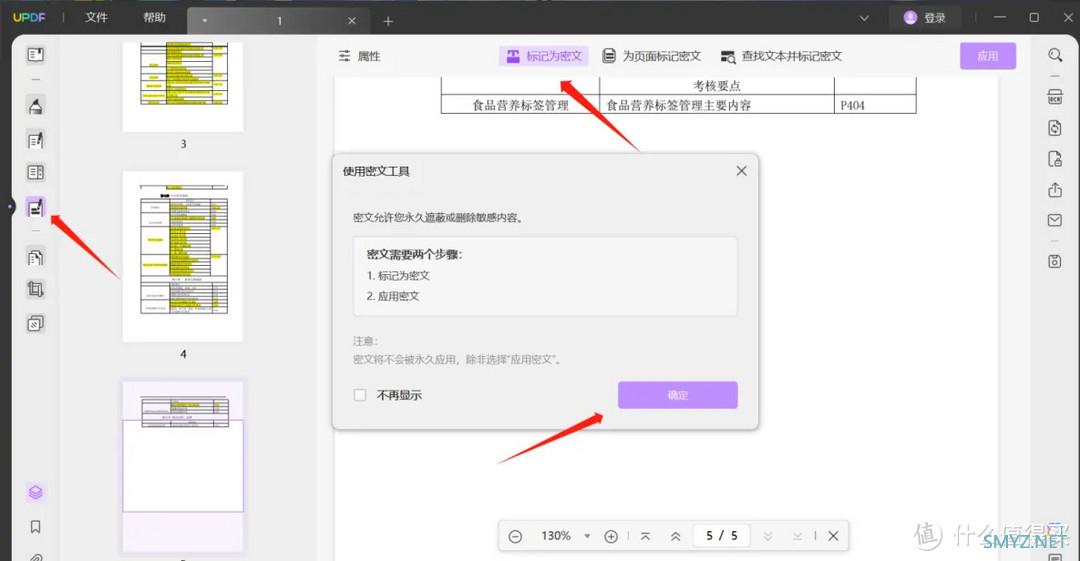Screen dimensions: 1080x561
Task: Enable the 不再显示 checkbox
Action: (x=360, y=395)
